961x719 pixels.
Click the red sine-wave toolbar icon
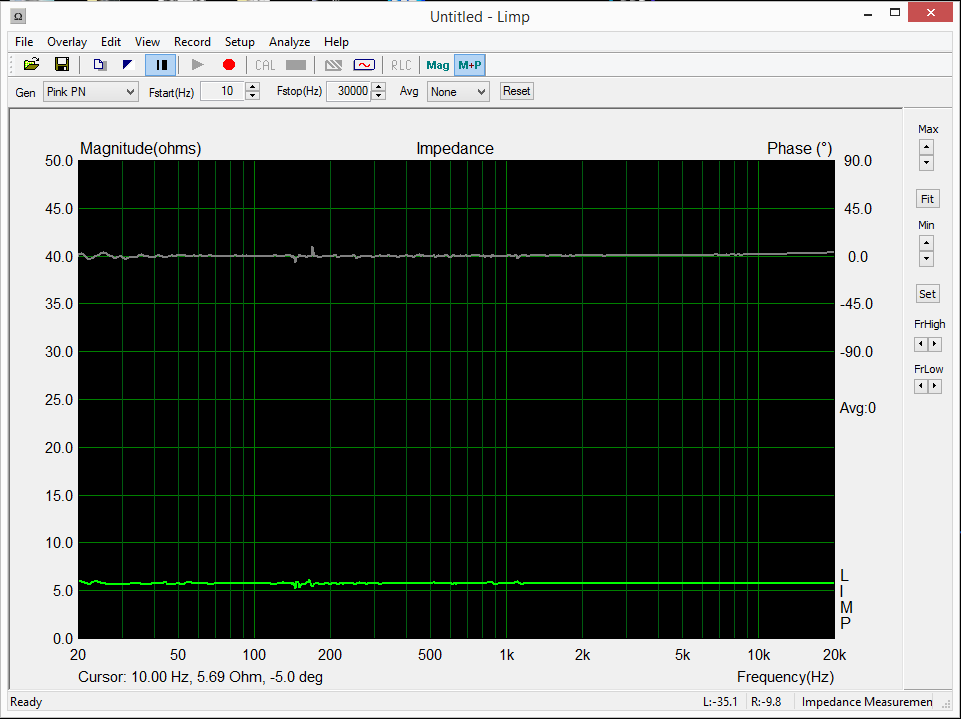pyautogui.click(x=364, y=65)
